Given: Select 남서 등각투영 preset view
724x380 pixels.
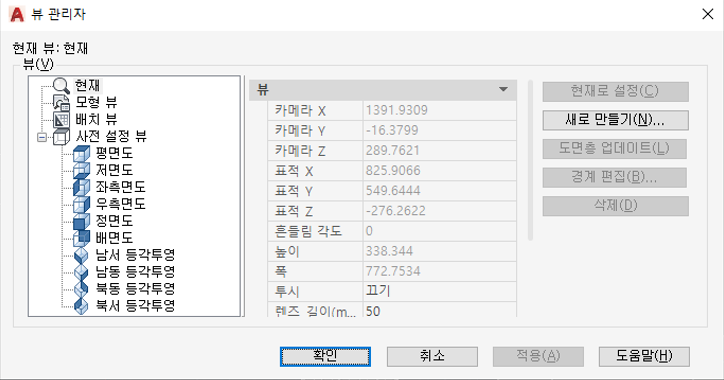Looking at the screenshot, I should 135,255.
